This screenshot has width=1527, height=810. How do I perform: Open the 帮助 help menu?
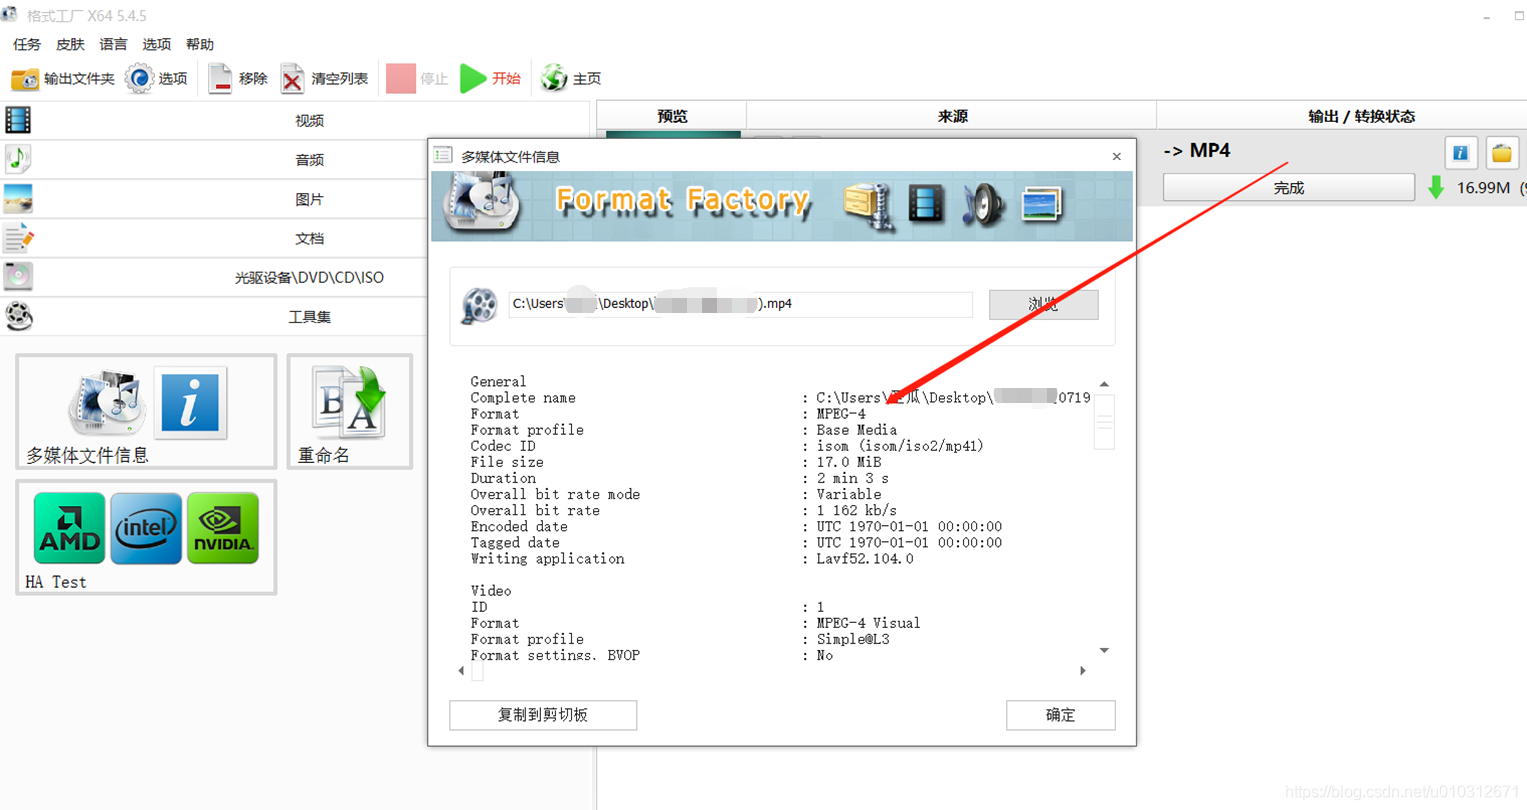pyautogui.click(x=199, y=44)
